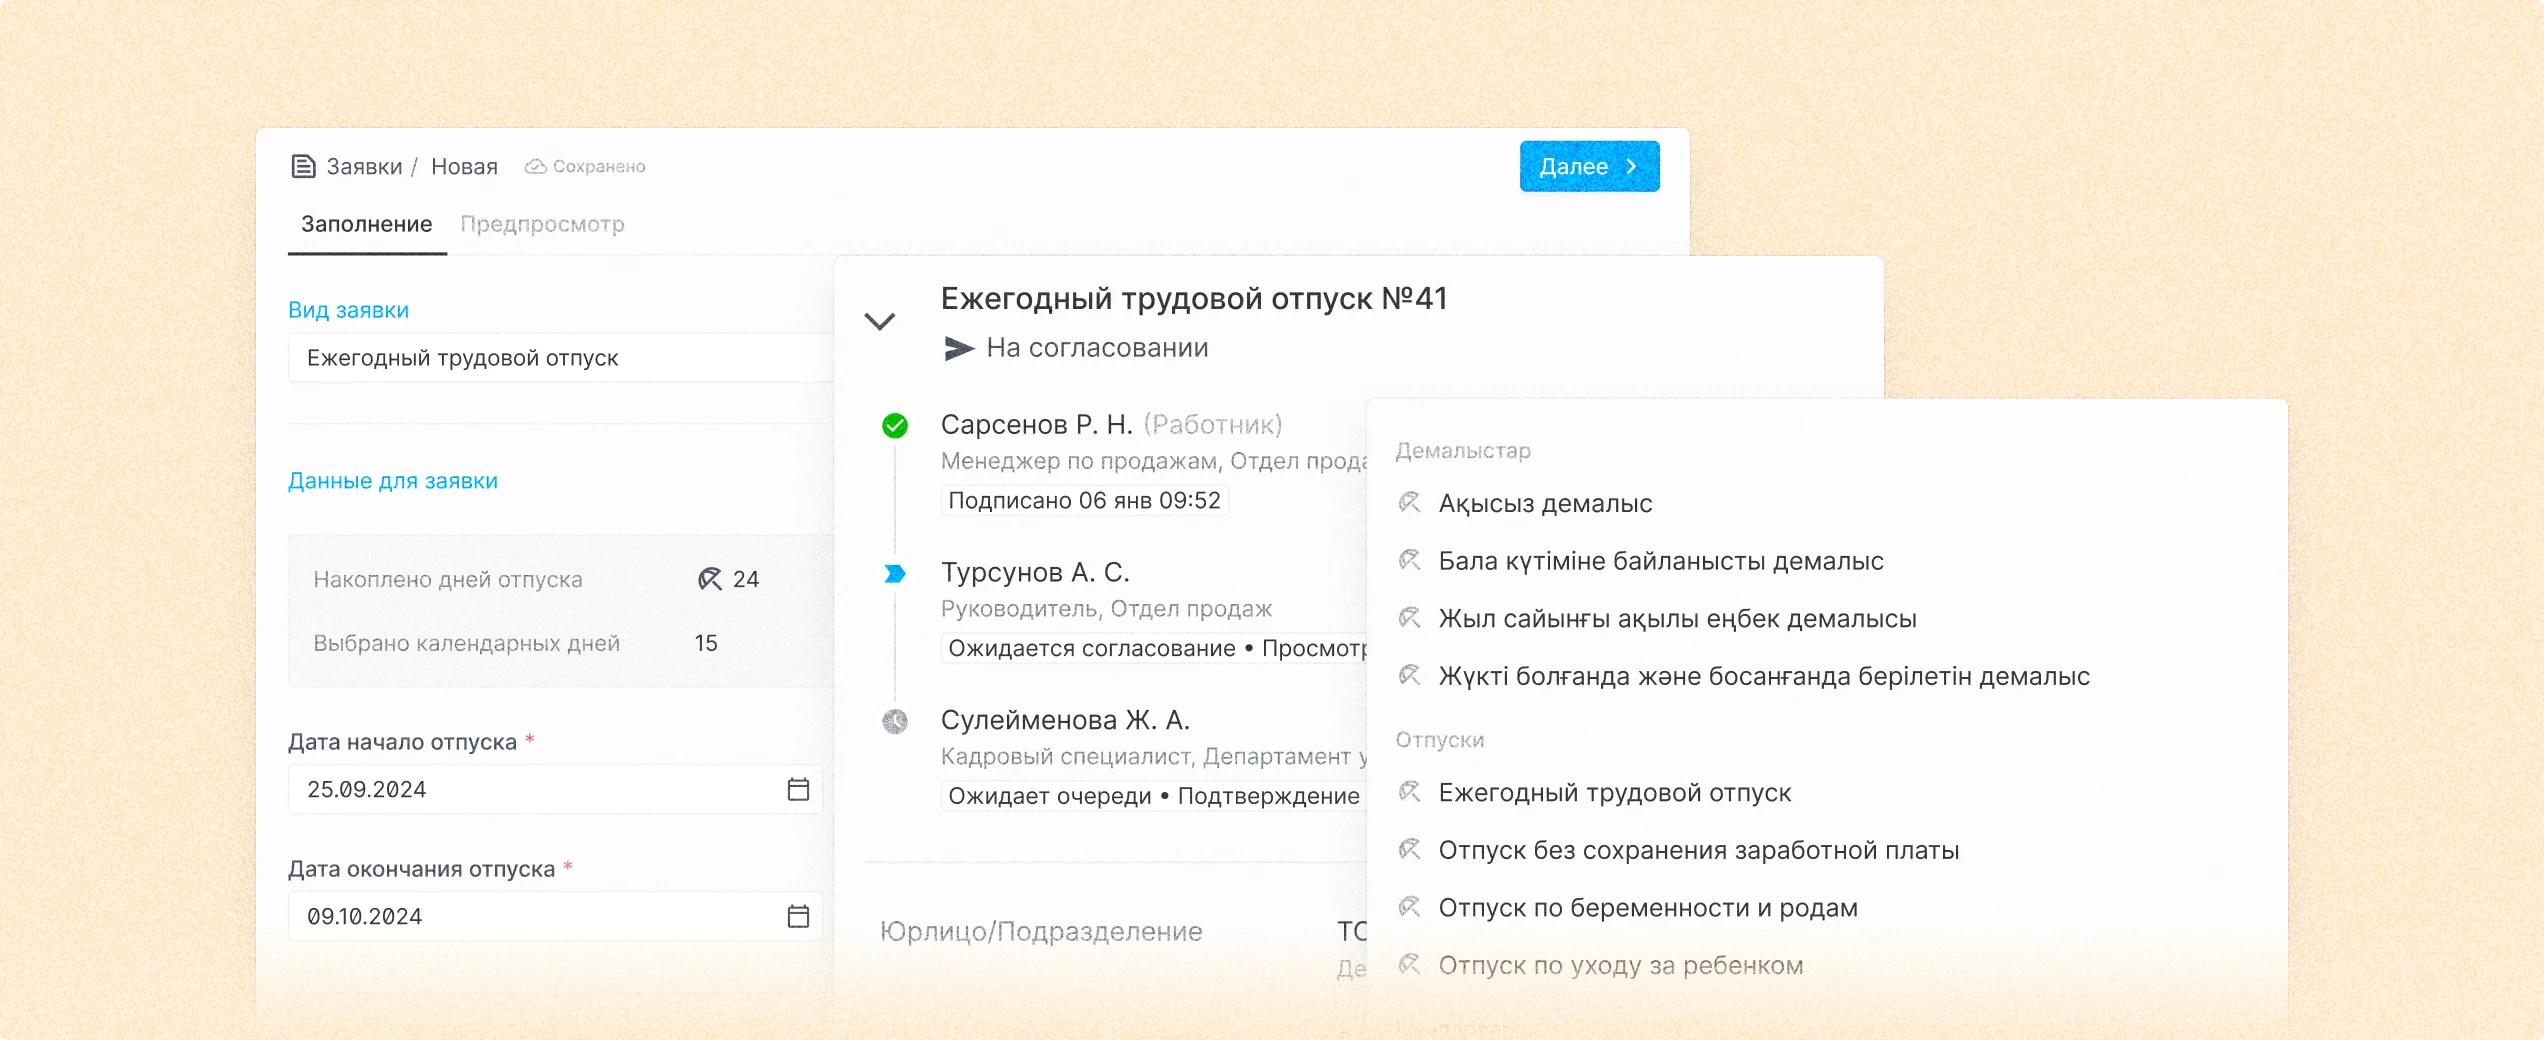Click the Выбрано календарных дней row label
2544x1040 pixels.
[x=467, y=643]
